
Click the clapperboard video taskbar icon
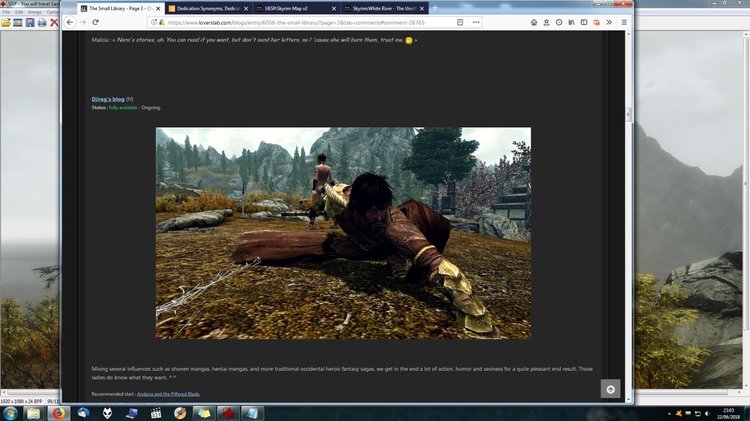coord(156,413)
